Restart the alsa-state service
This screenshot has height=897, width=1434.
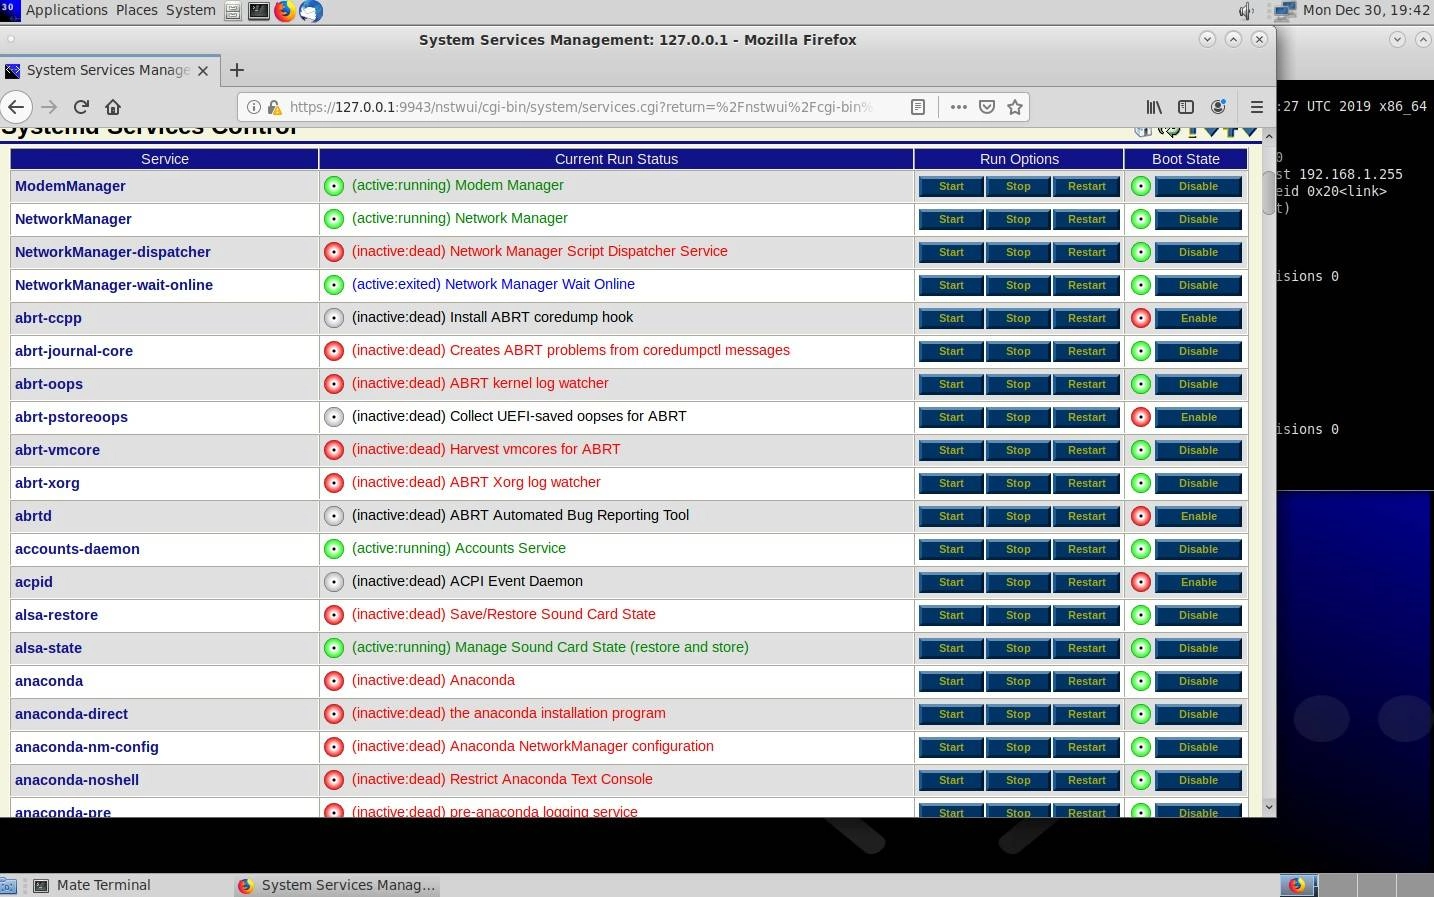pyautogui.click(x=1086, y=648)
